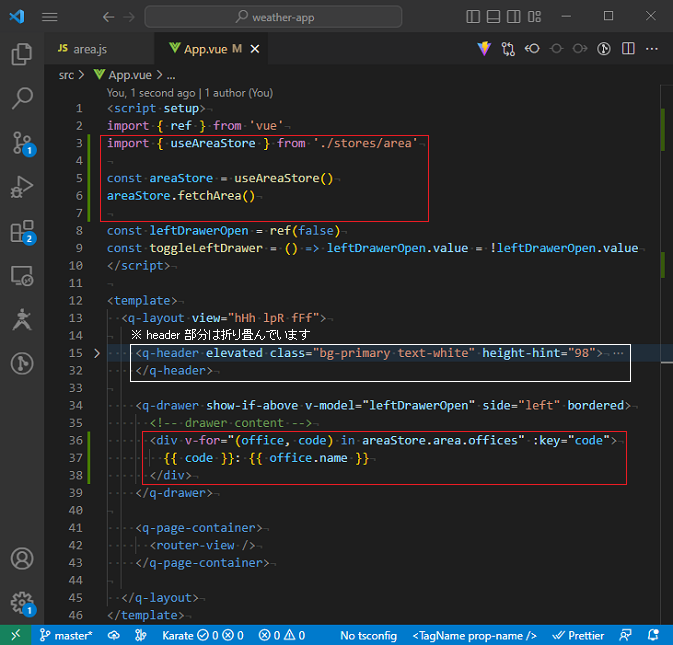Click 'areaStore.fetchArea()' on line 6

point(181,196)
